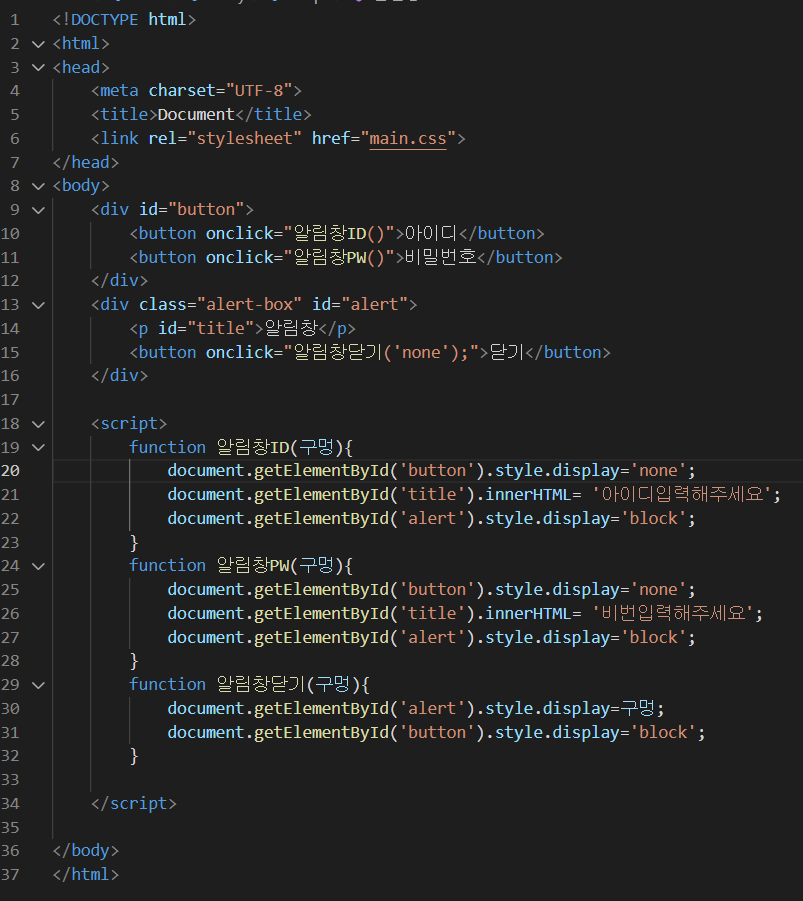
Task: Click getElementById on line 27
Action: 321,637
